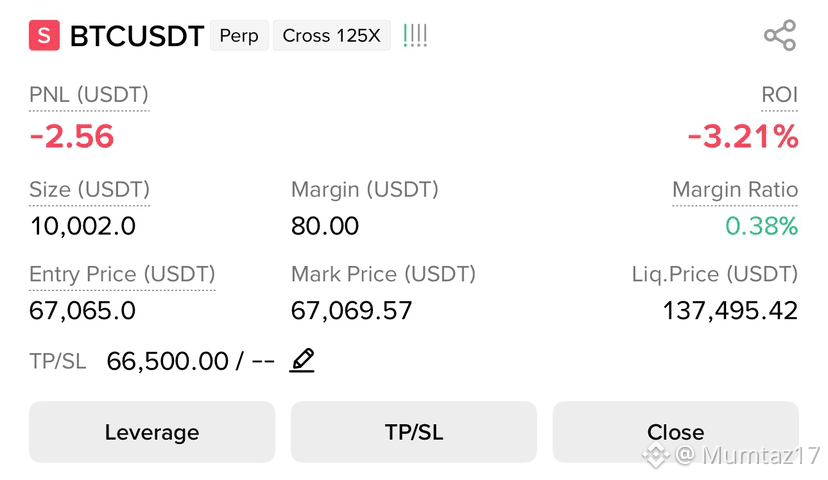Tap the share icon

[x=780, y=35]
